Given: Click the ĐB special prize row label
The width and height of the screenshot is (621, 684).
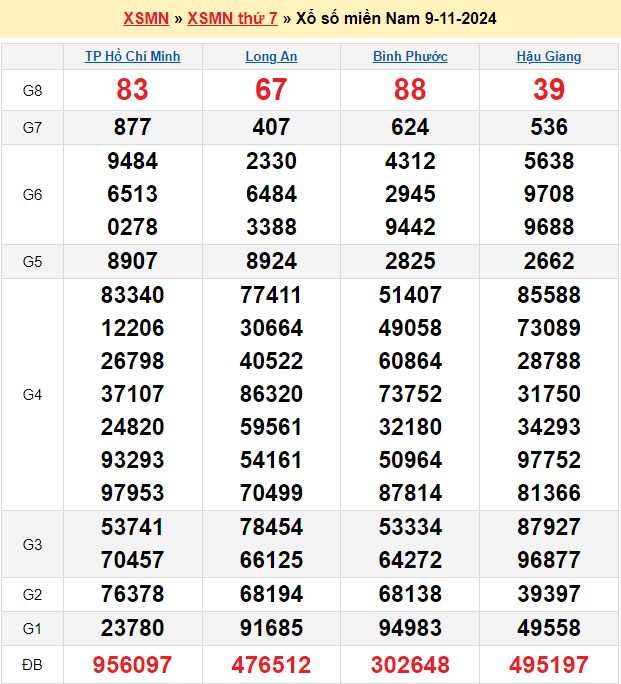Looking at the screenshot, I should click(x=32, y=665).
